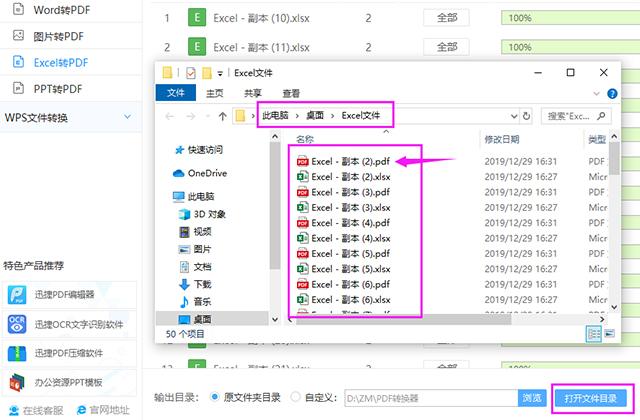Open 办公资源PPT模板 recommendation

[69, 382]
